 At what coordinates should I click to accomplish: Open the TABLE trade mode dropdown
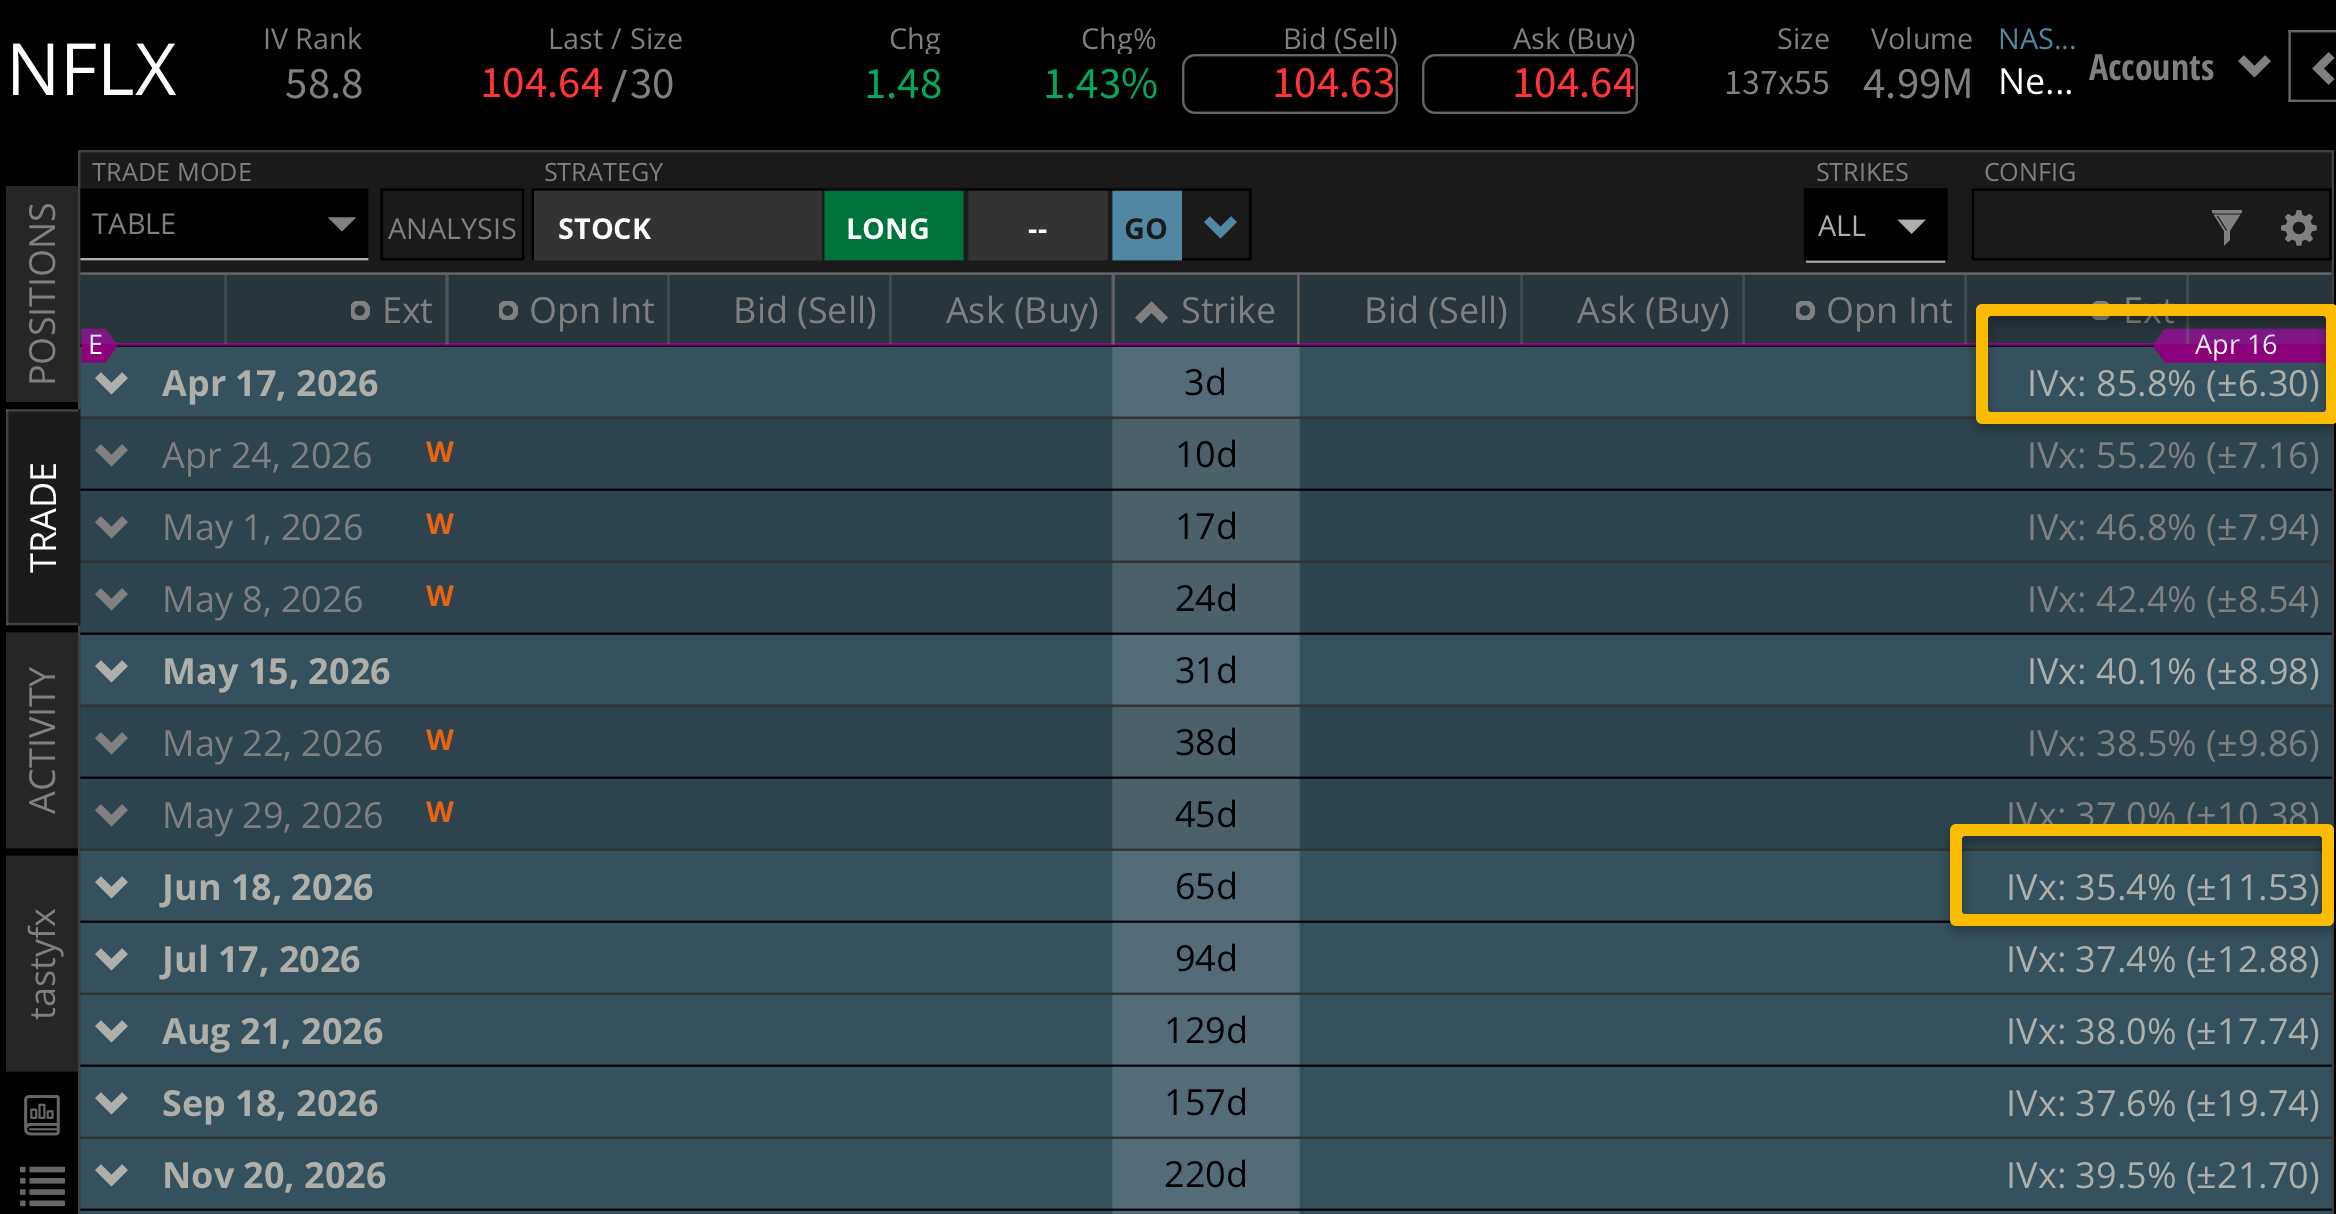click(x=224, y=224)
